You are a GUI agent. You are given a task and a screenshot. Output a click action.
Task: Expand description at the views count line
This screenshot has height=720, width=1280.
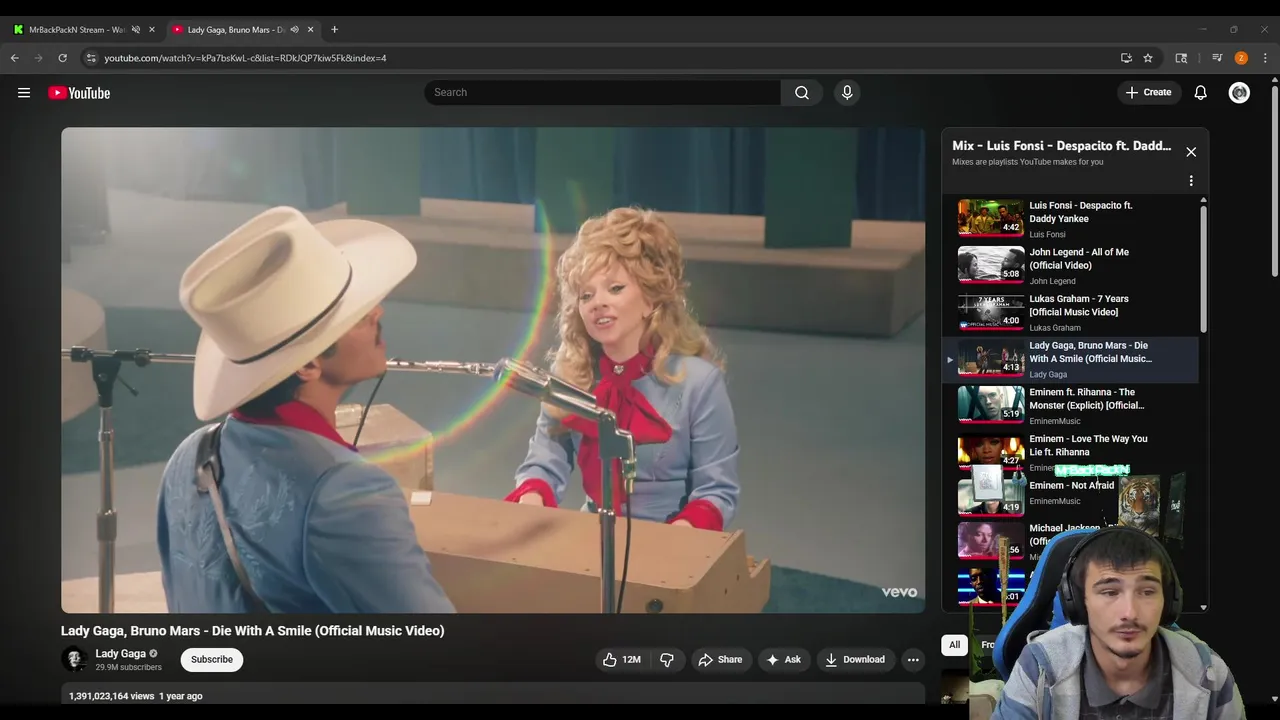point(136,696)
